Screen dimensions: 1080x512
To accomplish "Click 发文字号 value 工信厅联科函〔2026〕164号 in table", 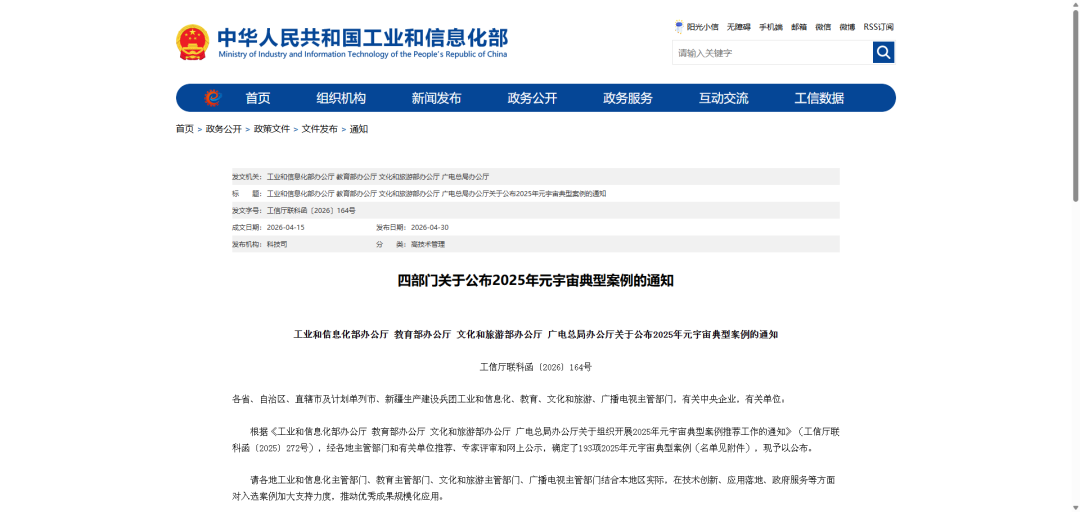I will tap(311, 210).
